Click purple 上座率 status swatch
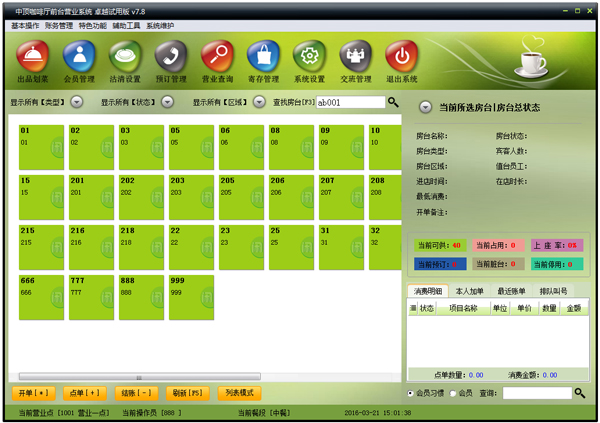Screen dimensions: 600x423 pos(557,245)
